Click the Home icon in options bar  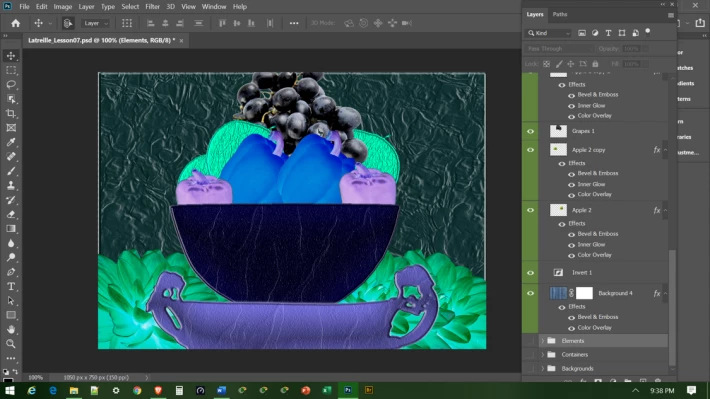(15, 23)
